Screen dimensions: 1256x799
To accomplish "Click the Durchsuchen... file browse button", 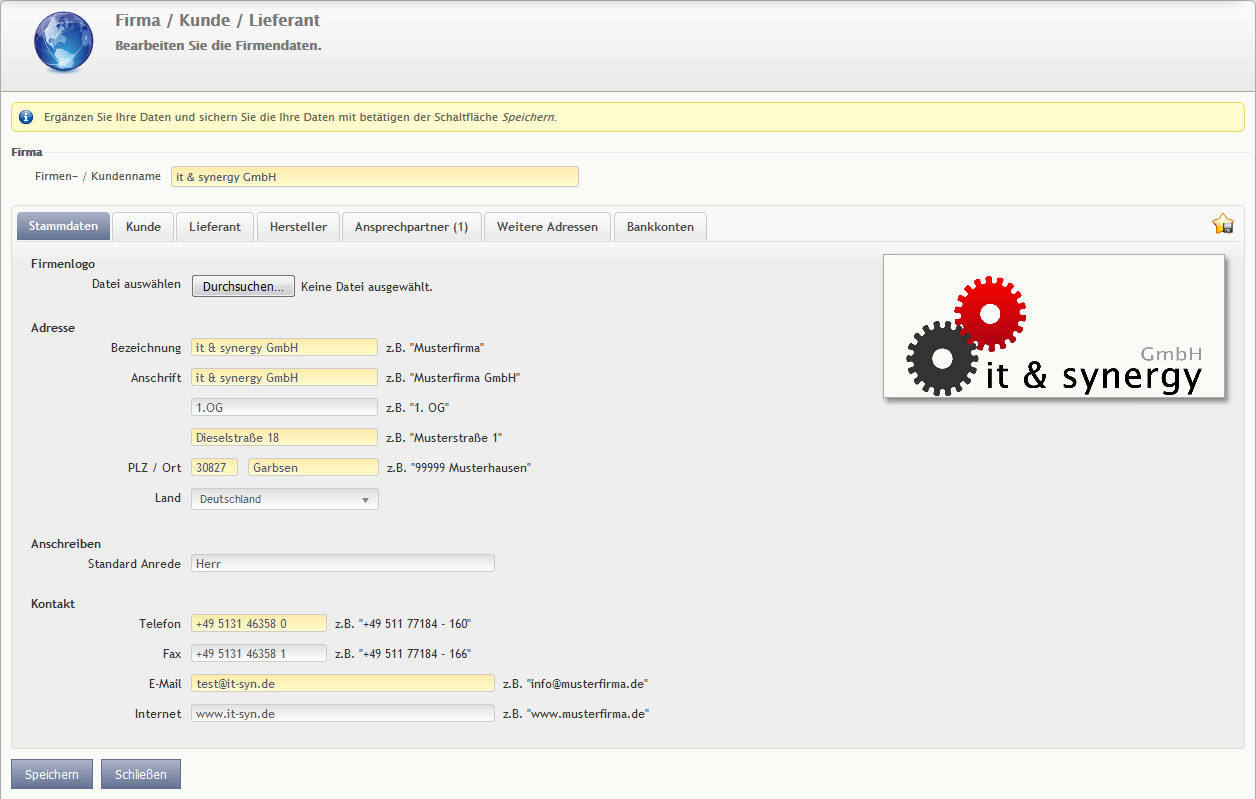I will click(x=243, y=286).
